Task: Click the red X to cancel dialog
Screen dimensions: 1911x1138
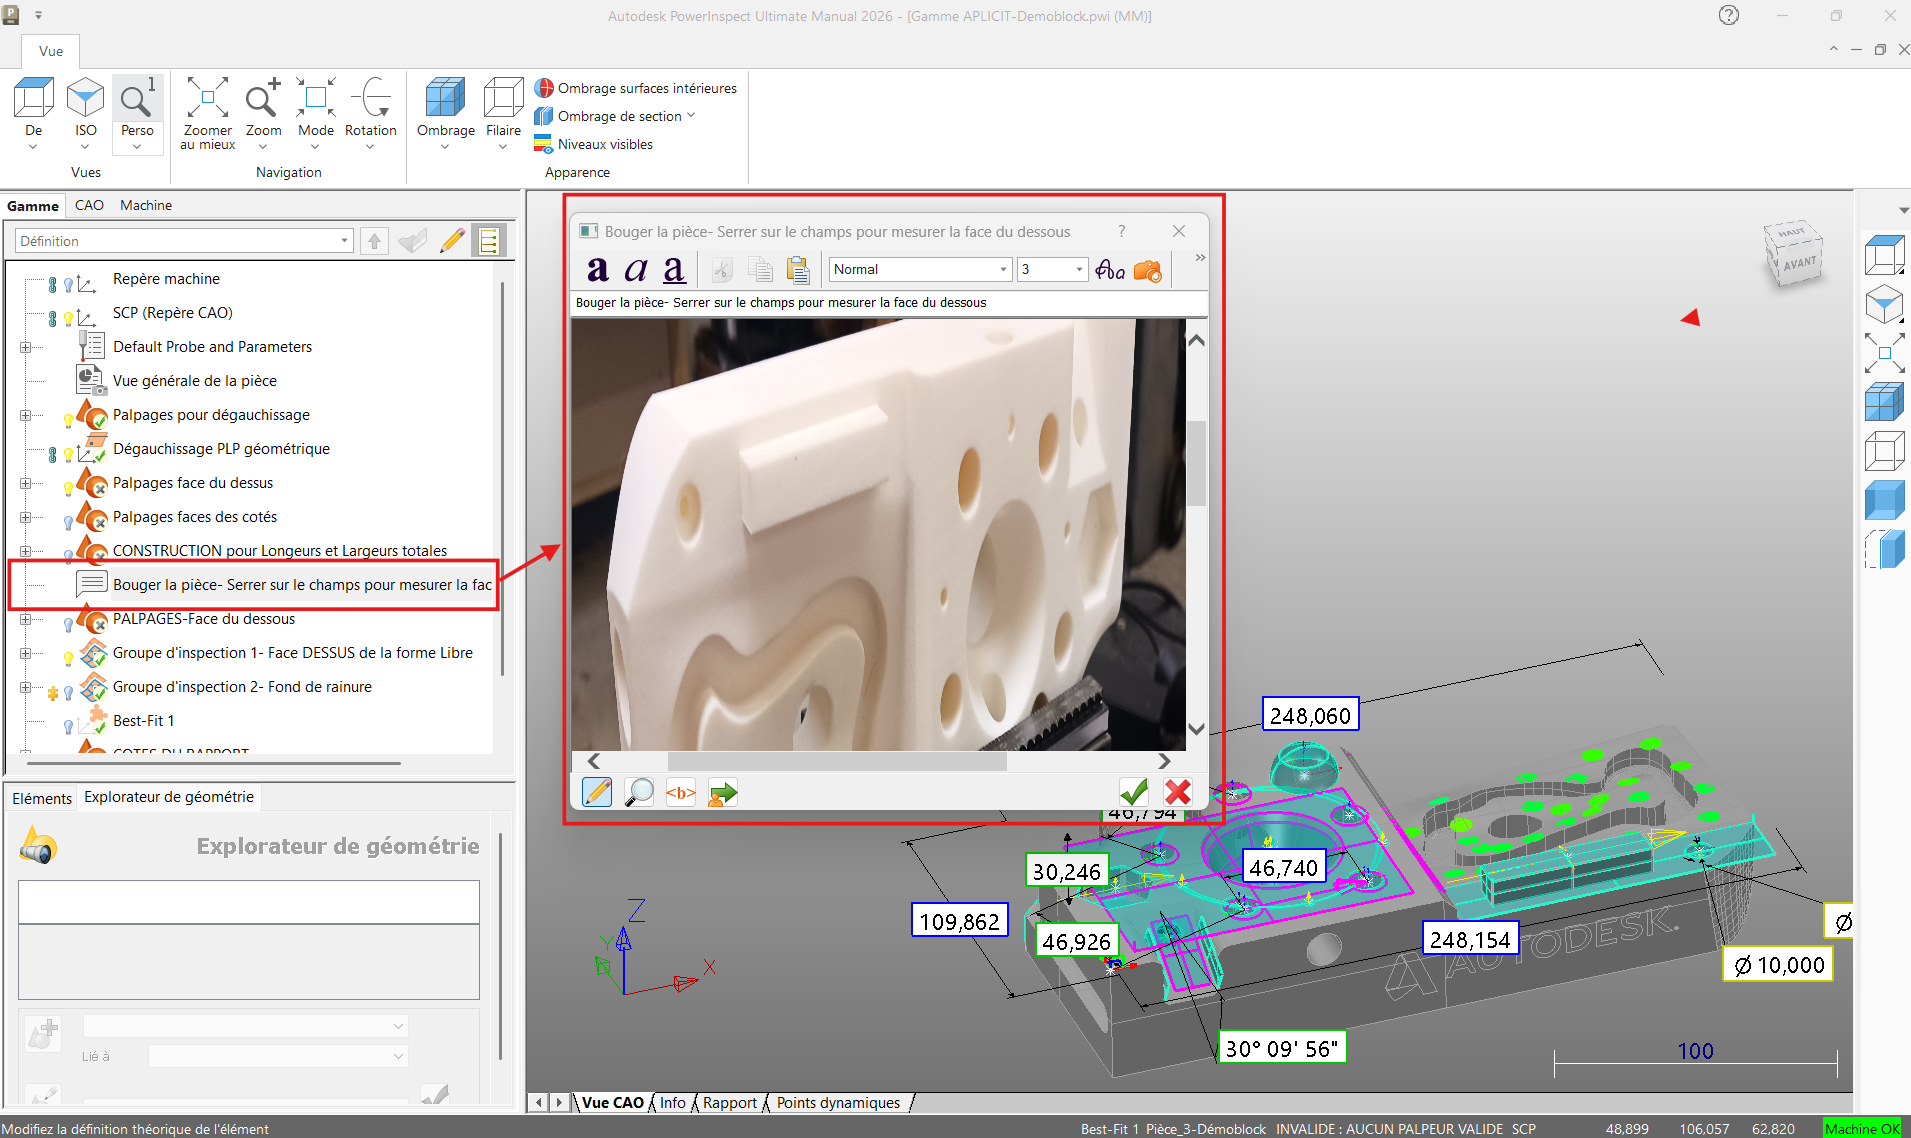Action: point(1177,792)
